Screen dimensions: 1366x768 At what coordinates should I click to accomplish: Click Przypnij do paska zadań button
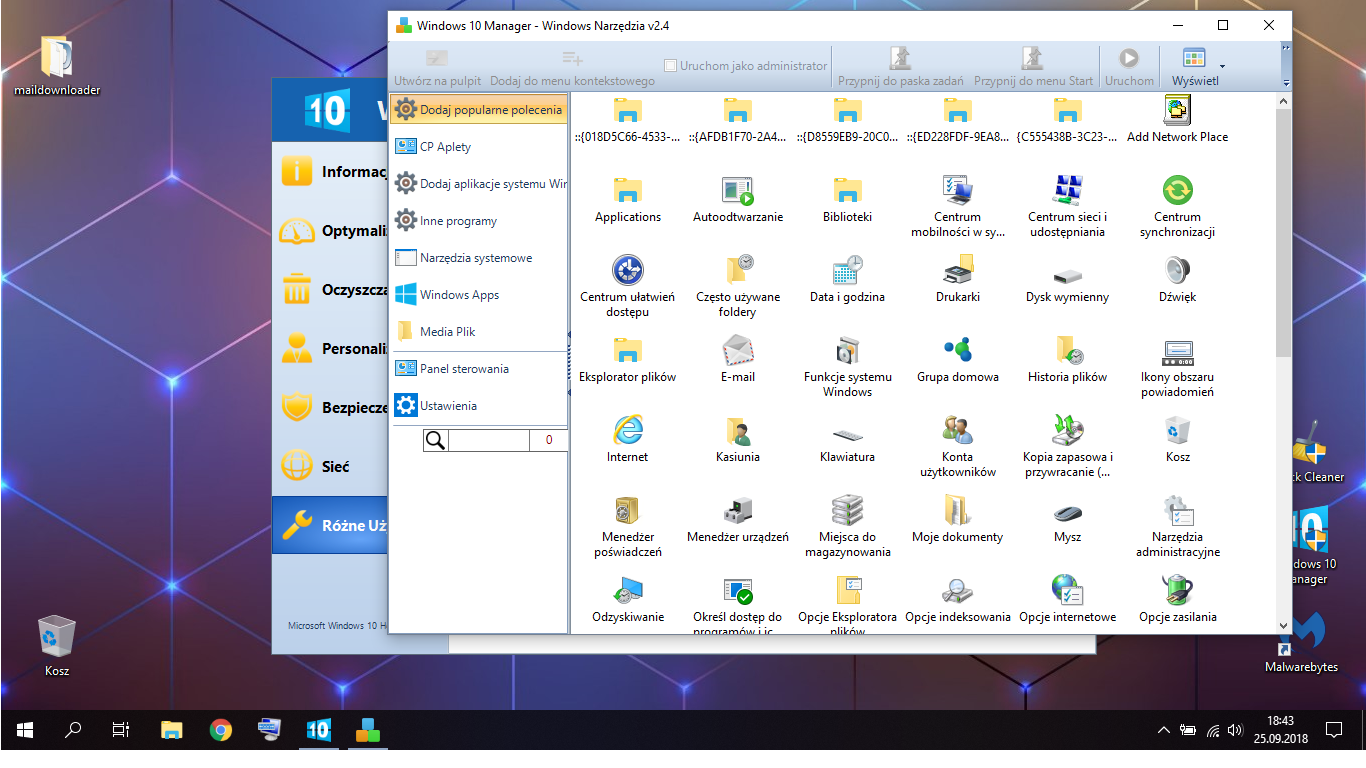point(901,66)
